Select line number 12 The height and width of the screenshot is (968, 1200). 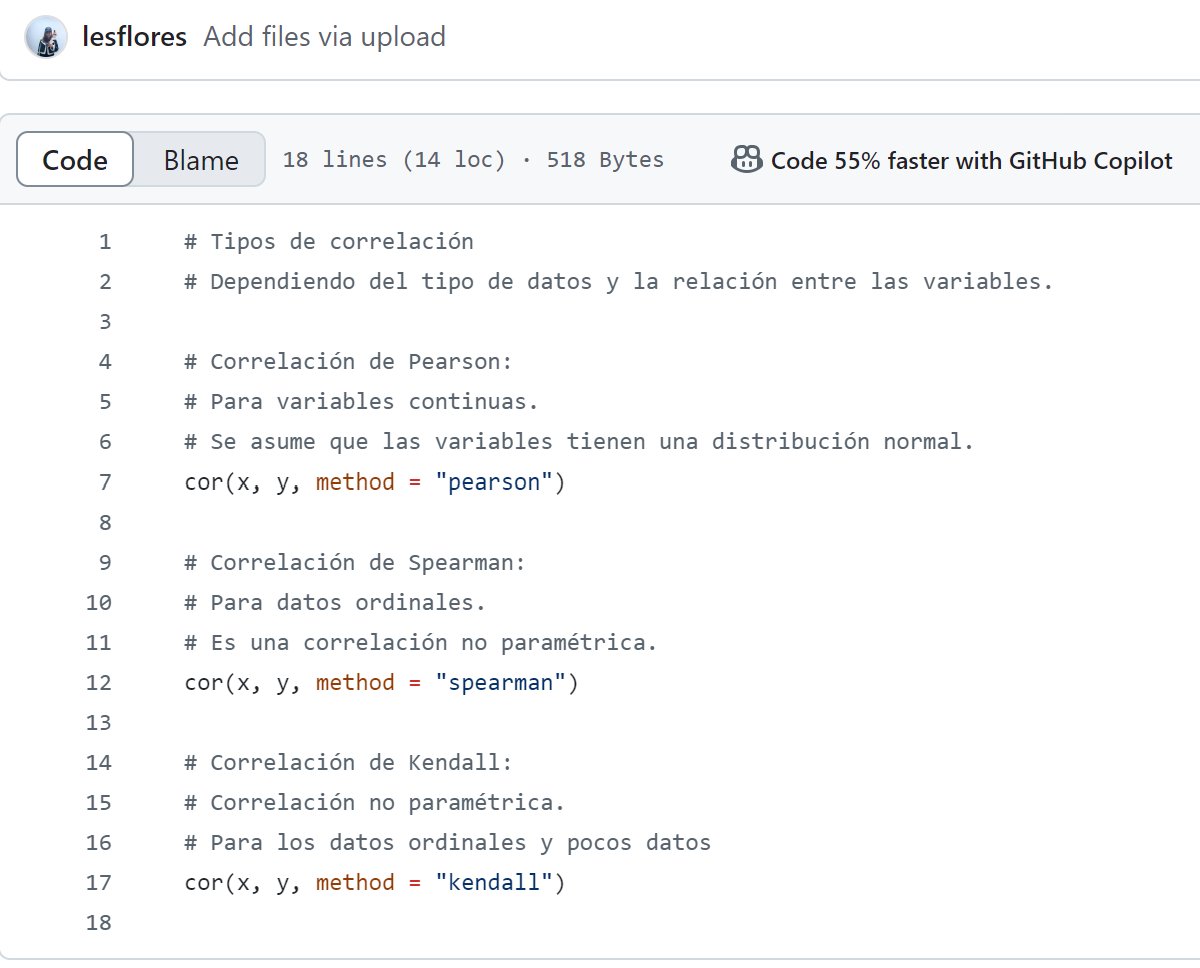[x=99, y=682]
